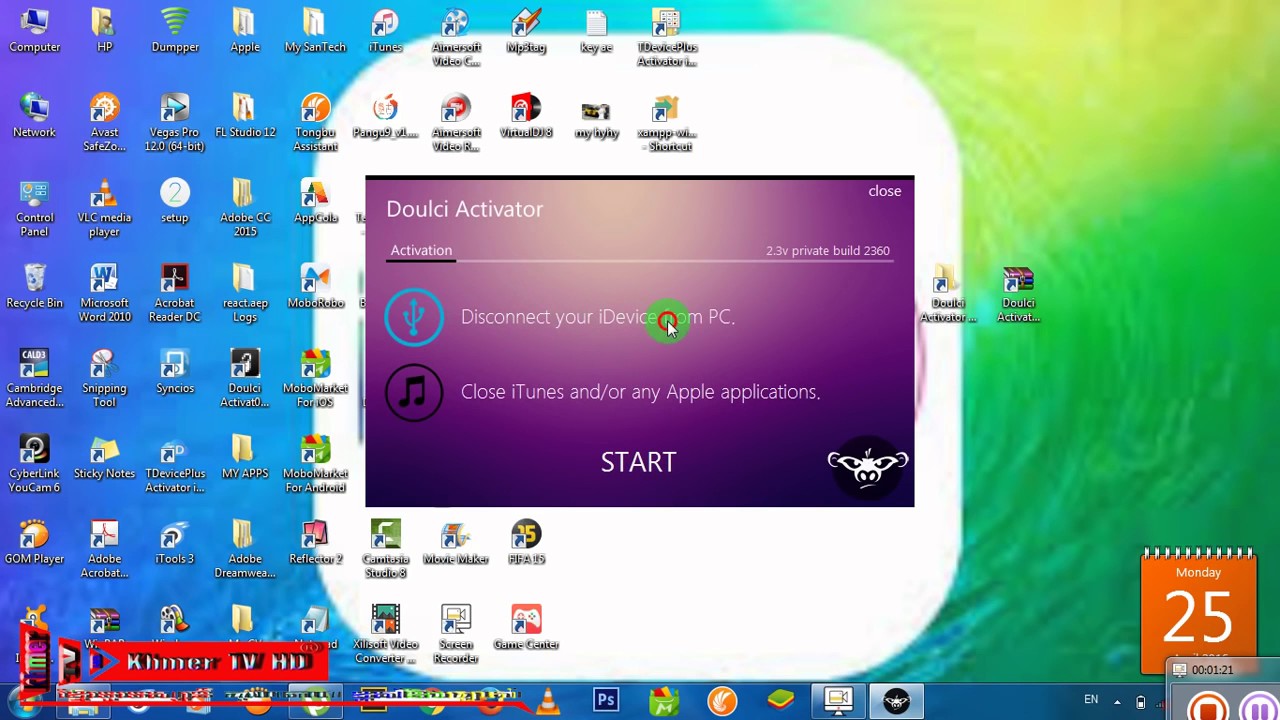This screenshot has width=1280, height=720.
Task: Open Adobe CC 2015 folder
Action: coord(245,207)
